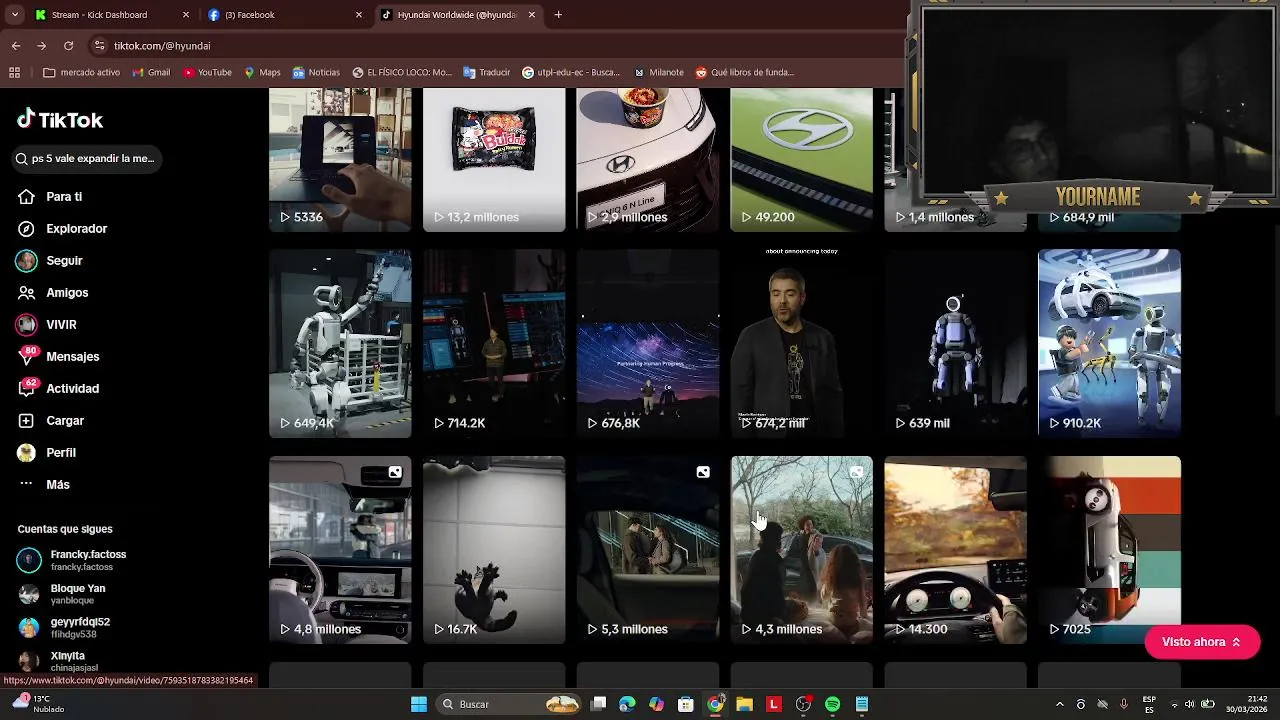The width and height of the screenshot is (1280, 720).
Task: Open the weather widget 13°C Nublado
Action: (x=37, y=704)
